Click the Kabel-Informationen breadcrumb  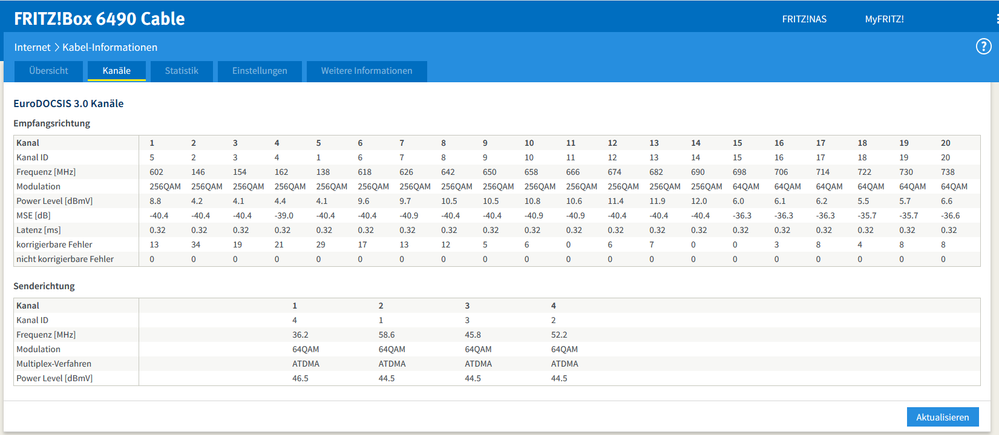110,48
